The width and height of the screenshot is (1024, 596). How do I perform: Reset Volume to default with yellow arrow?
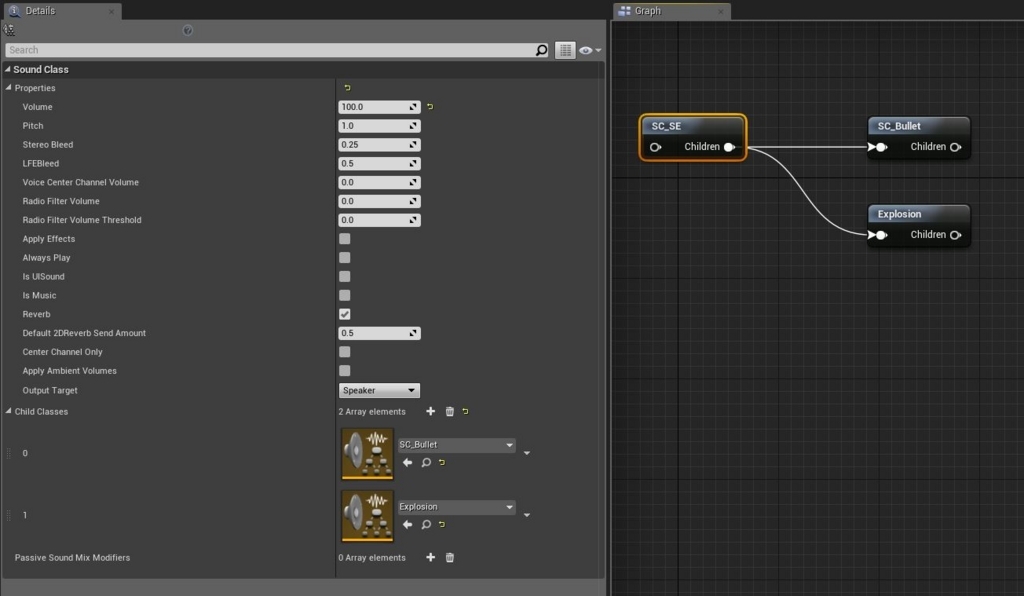click(x=428, y=106)
